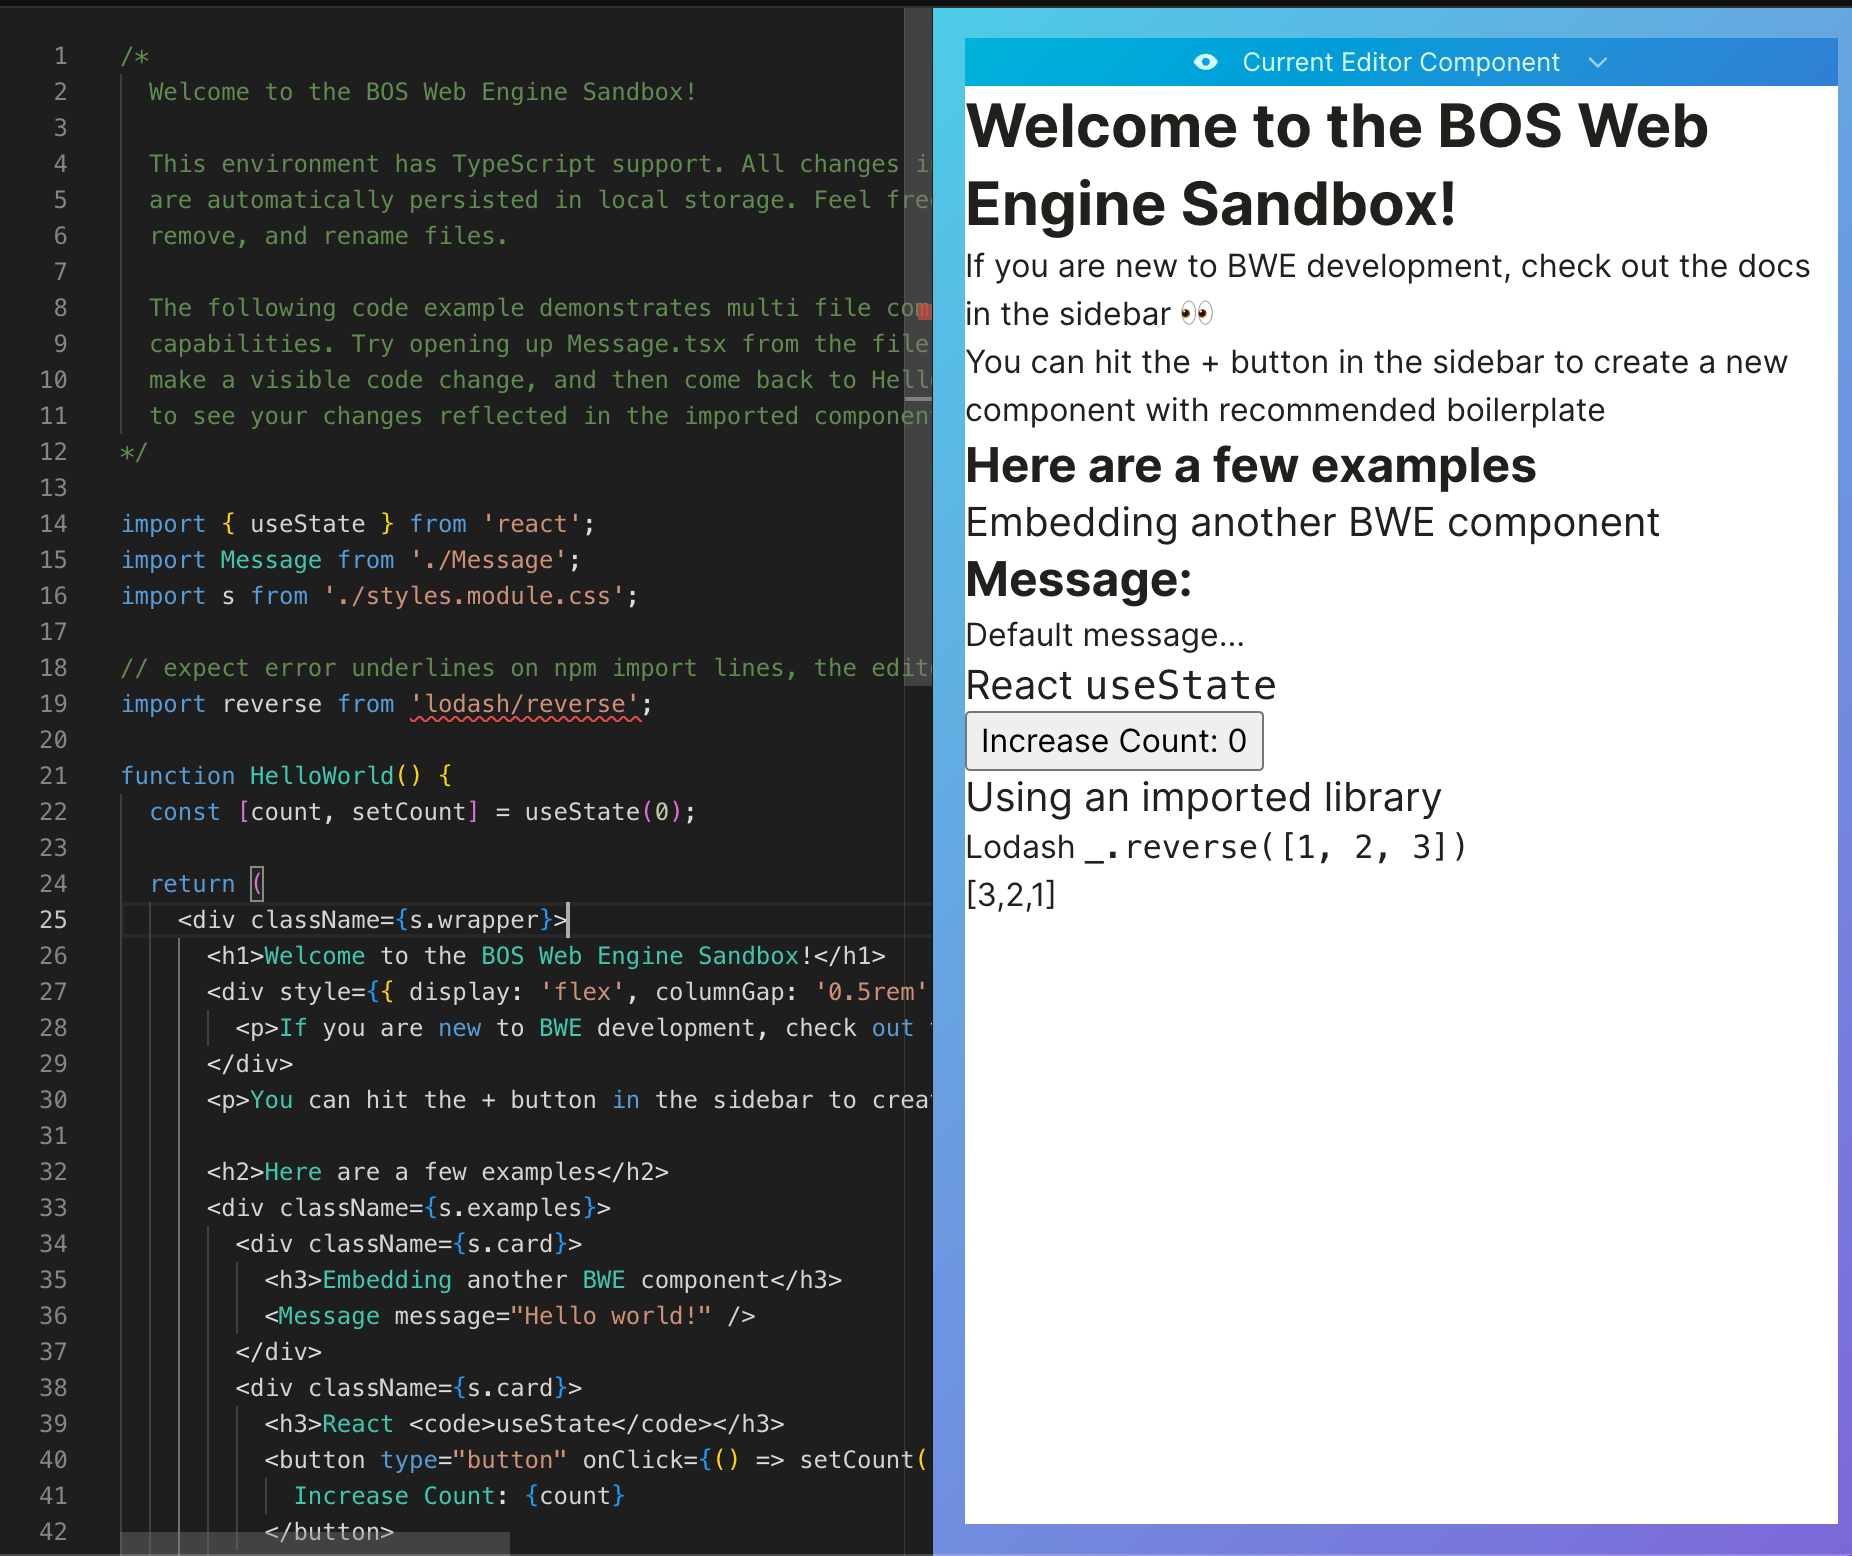Select line number 14 in the gutter
Screen dimensions: 1852x1556
tap(54, 524)
